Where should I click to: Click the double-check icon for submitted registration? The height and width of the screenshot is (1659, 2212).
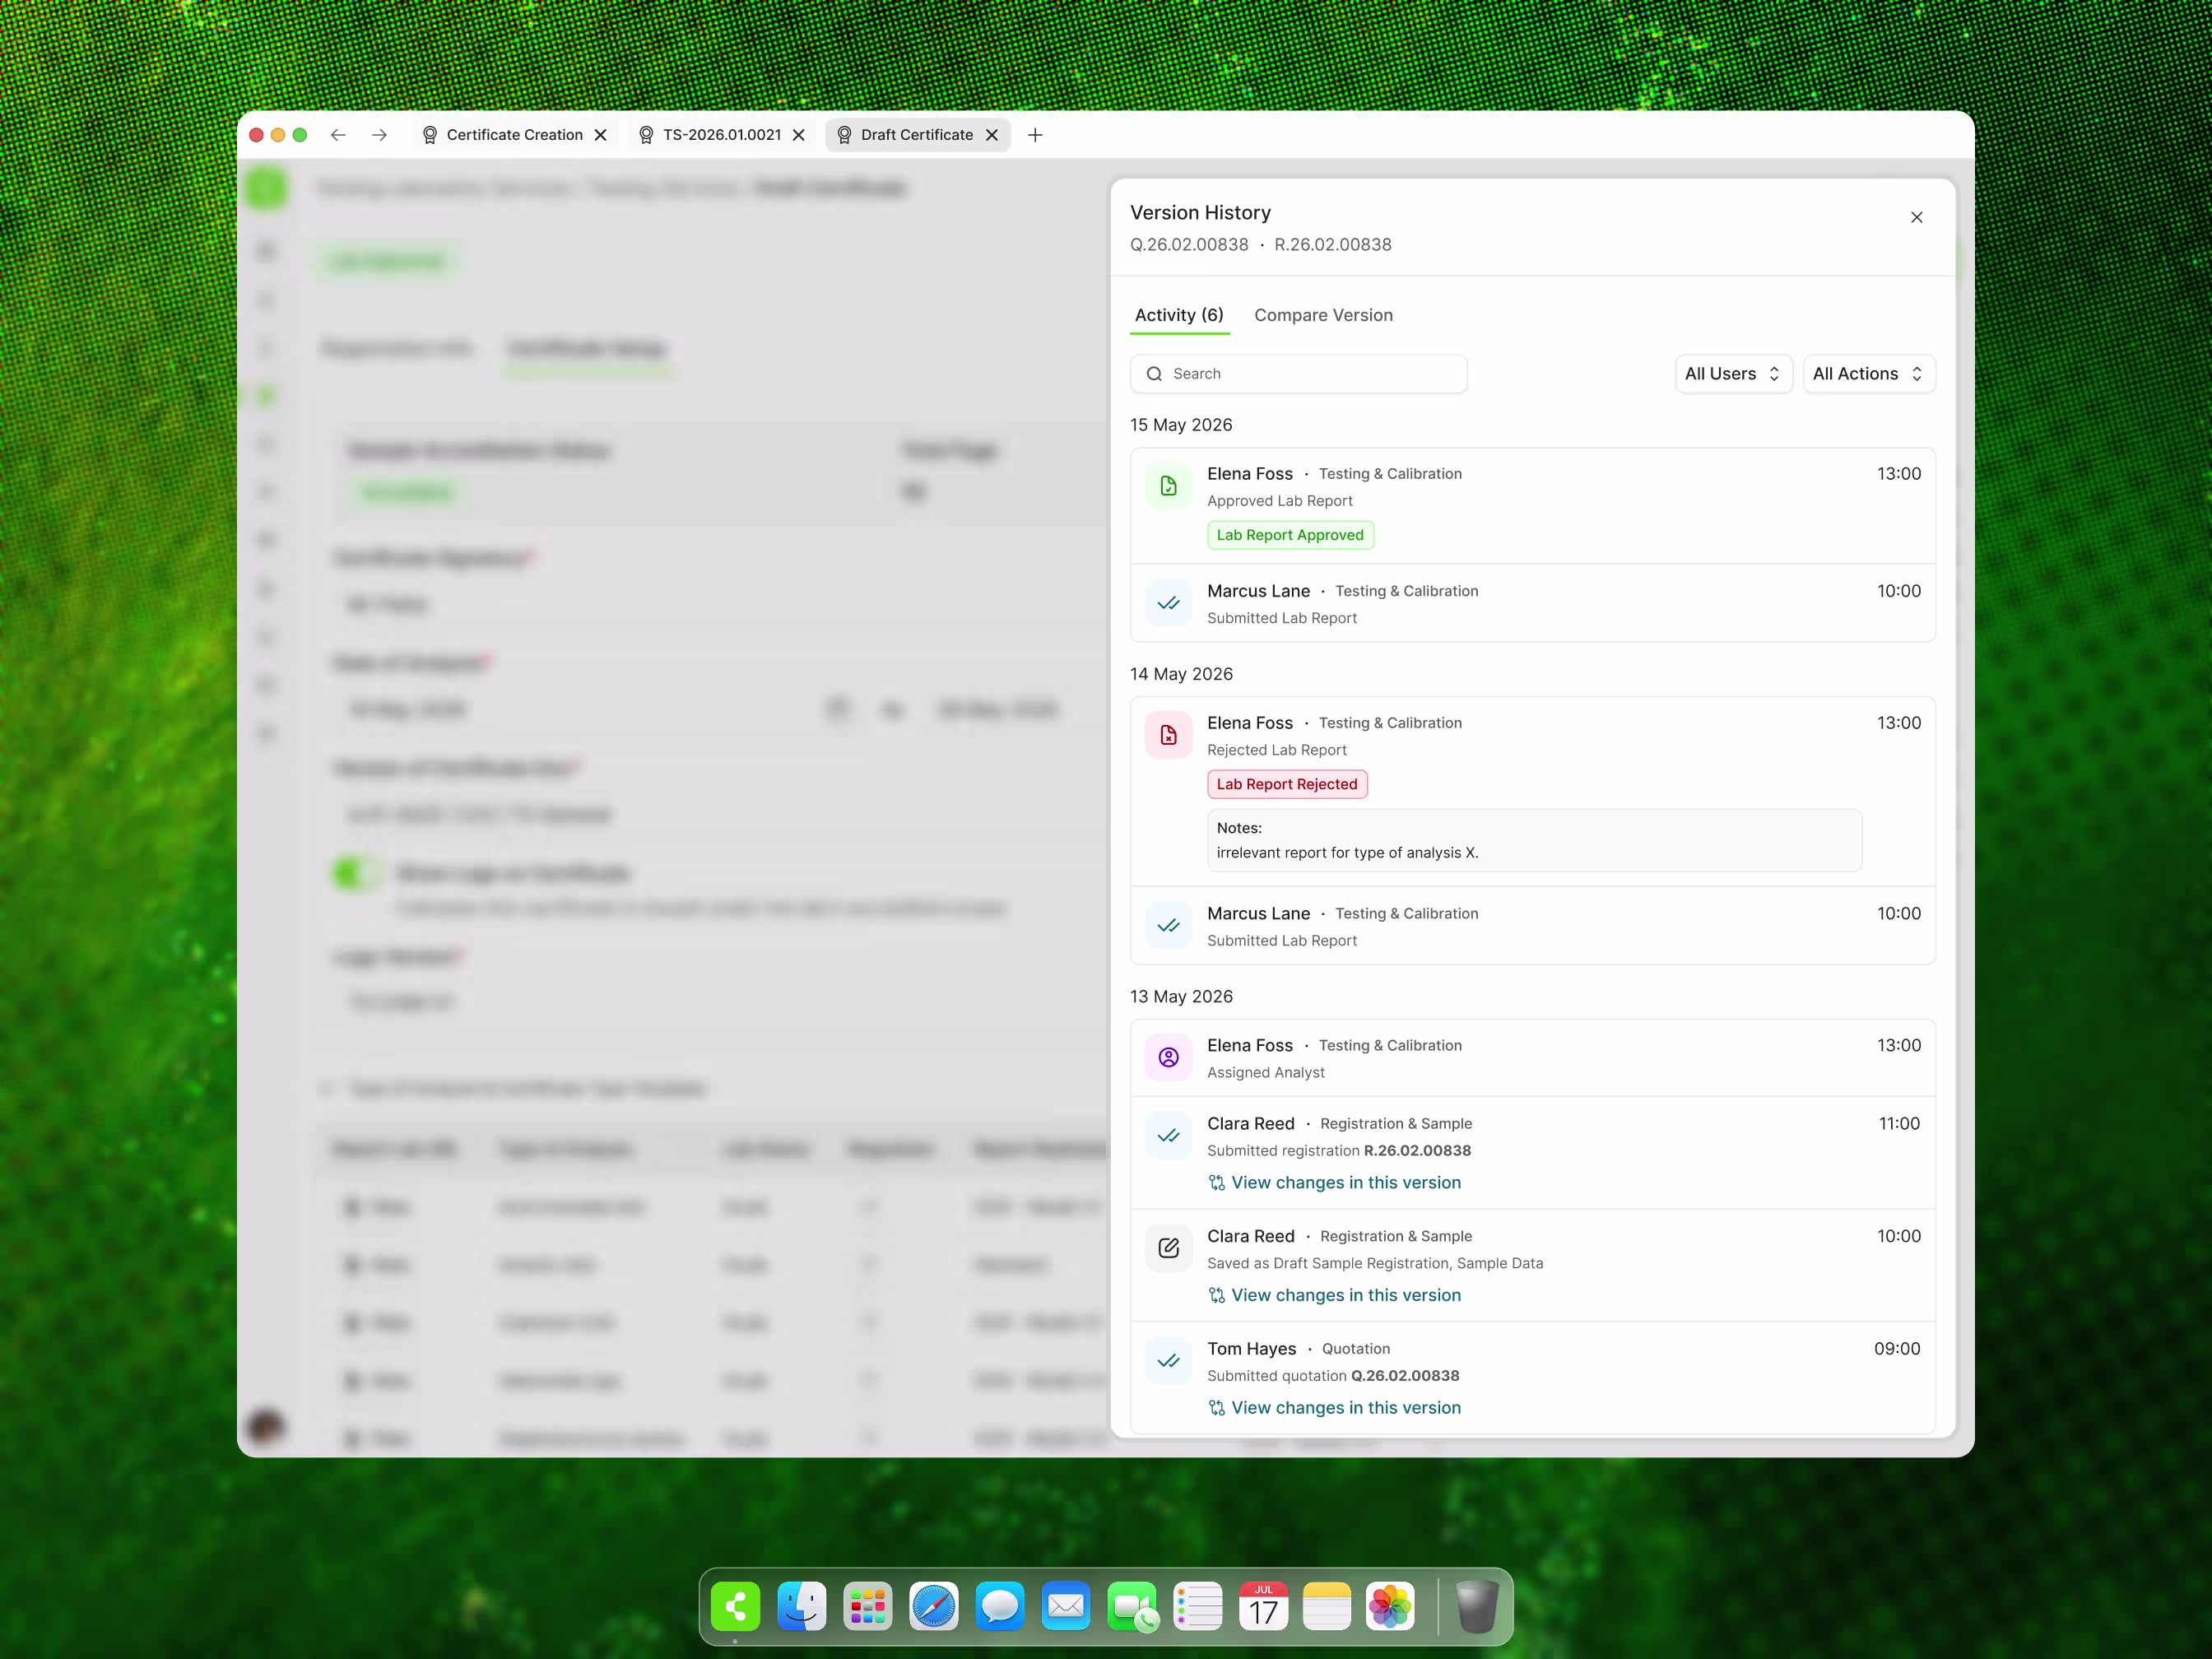1168,1136
